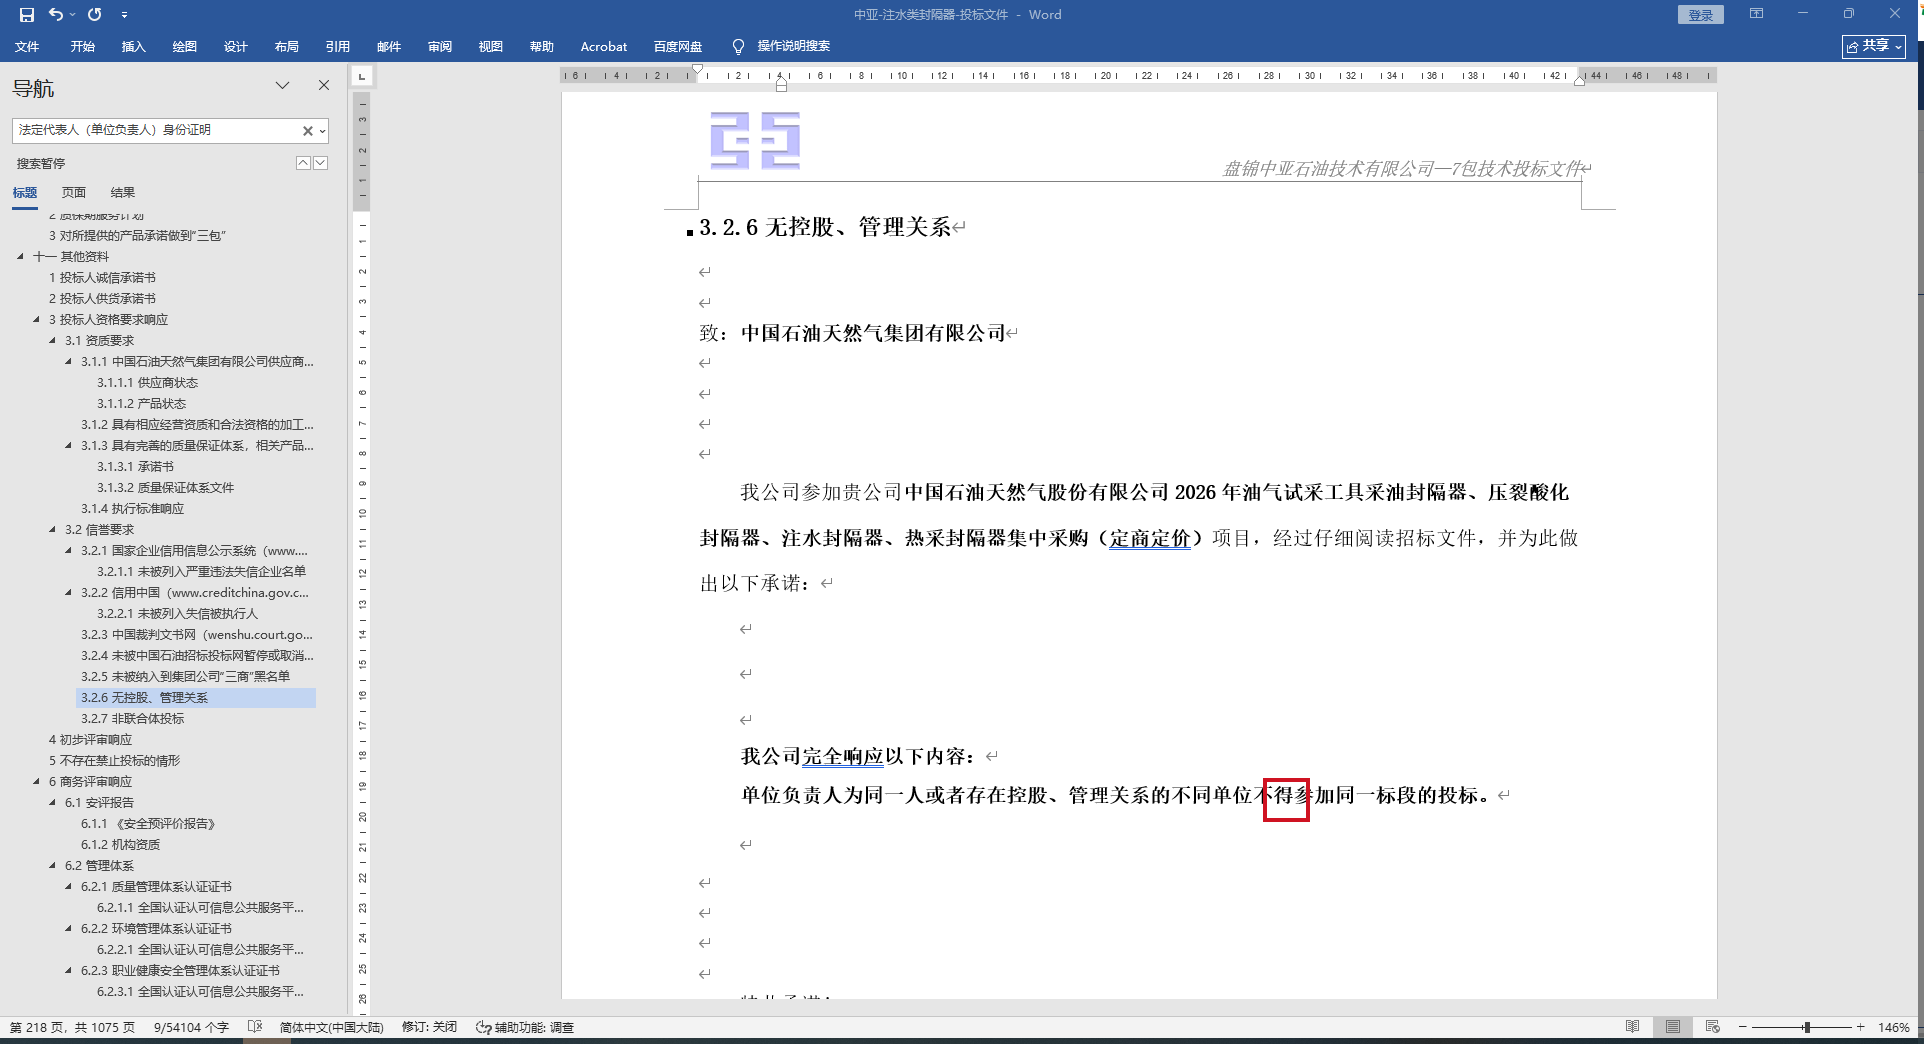
Task: Open word count from 9/54104 个字
Action: tap(191, 1028)
